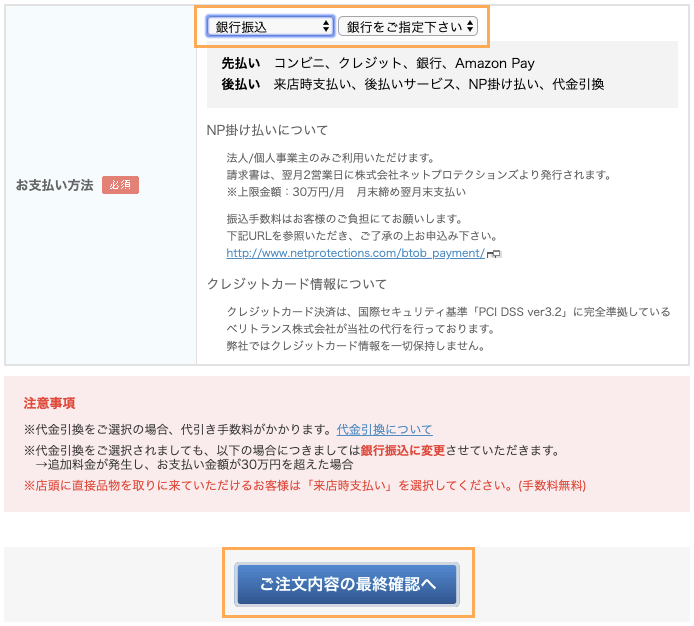Click the ご注文内容の最終確認へ button
Screen dimensions: 694x626
tap(347, 584)
